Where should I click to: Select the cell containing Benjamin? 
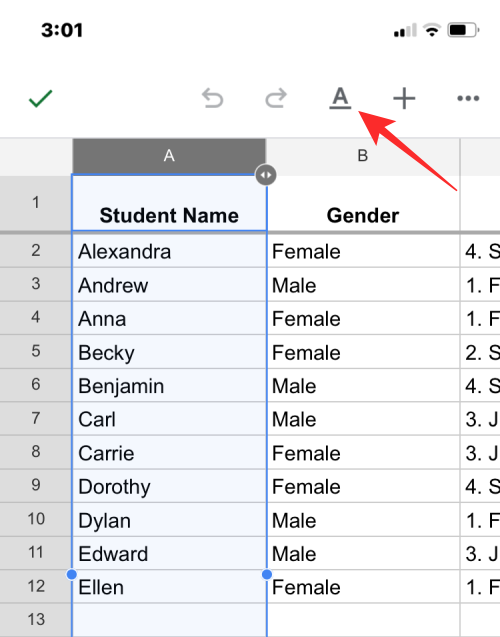click(169, 386)
